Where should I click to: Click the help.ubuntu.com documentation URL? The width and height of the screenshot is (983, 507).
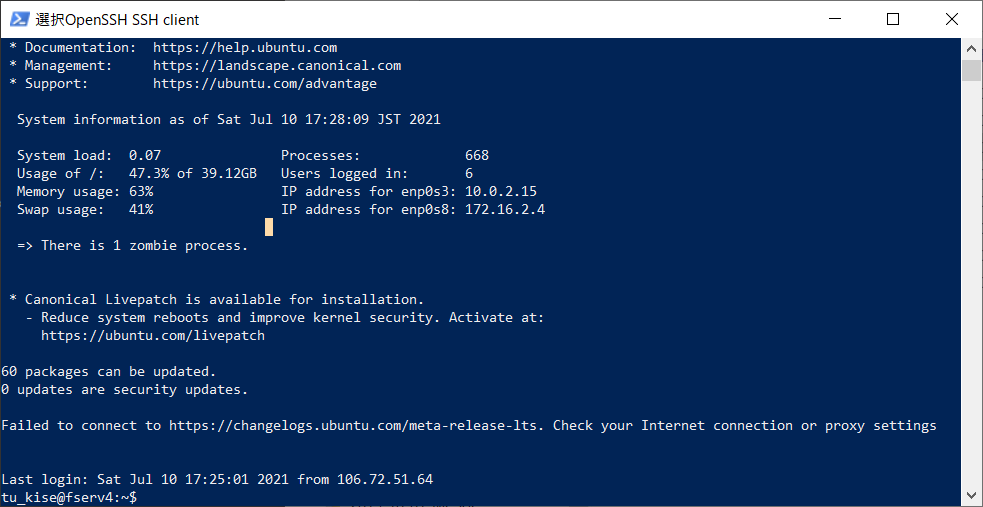[x=245, y=48]
